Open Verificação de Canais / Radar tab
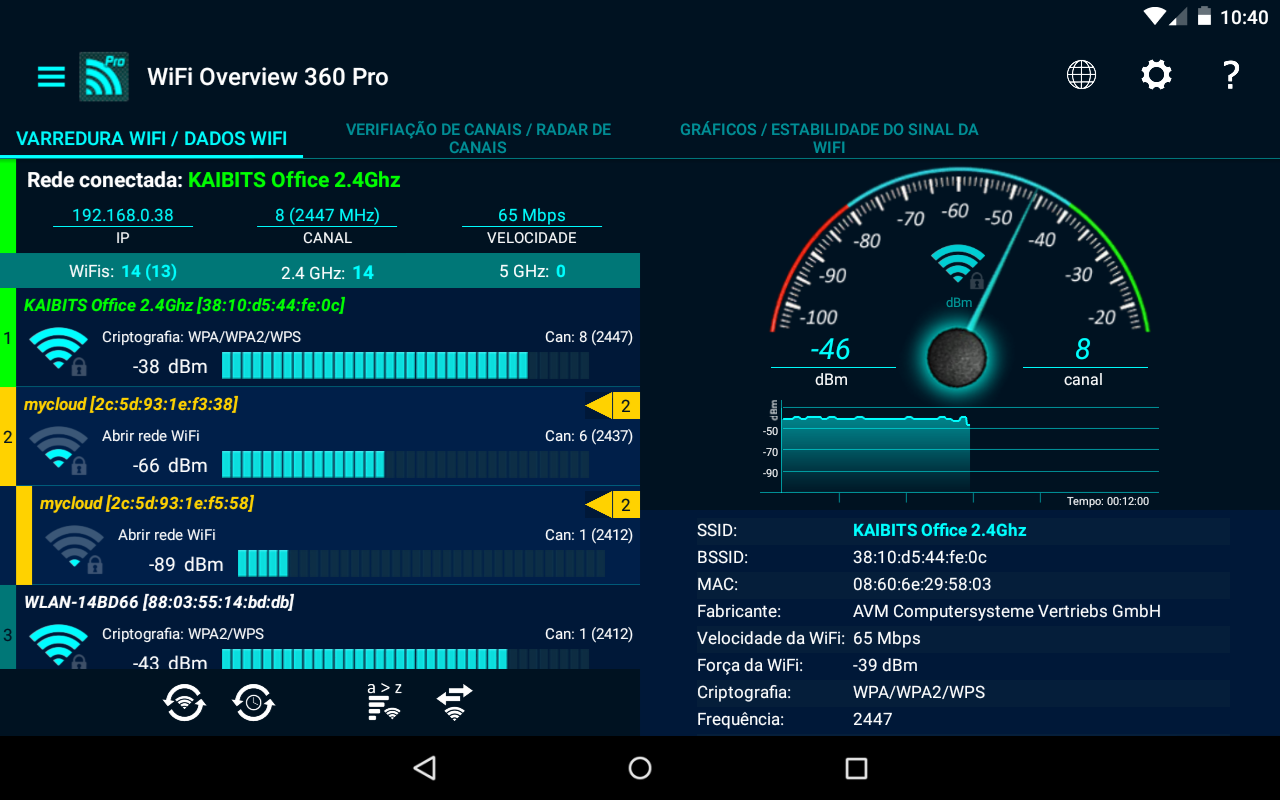 (478, 138)
